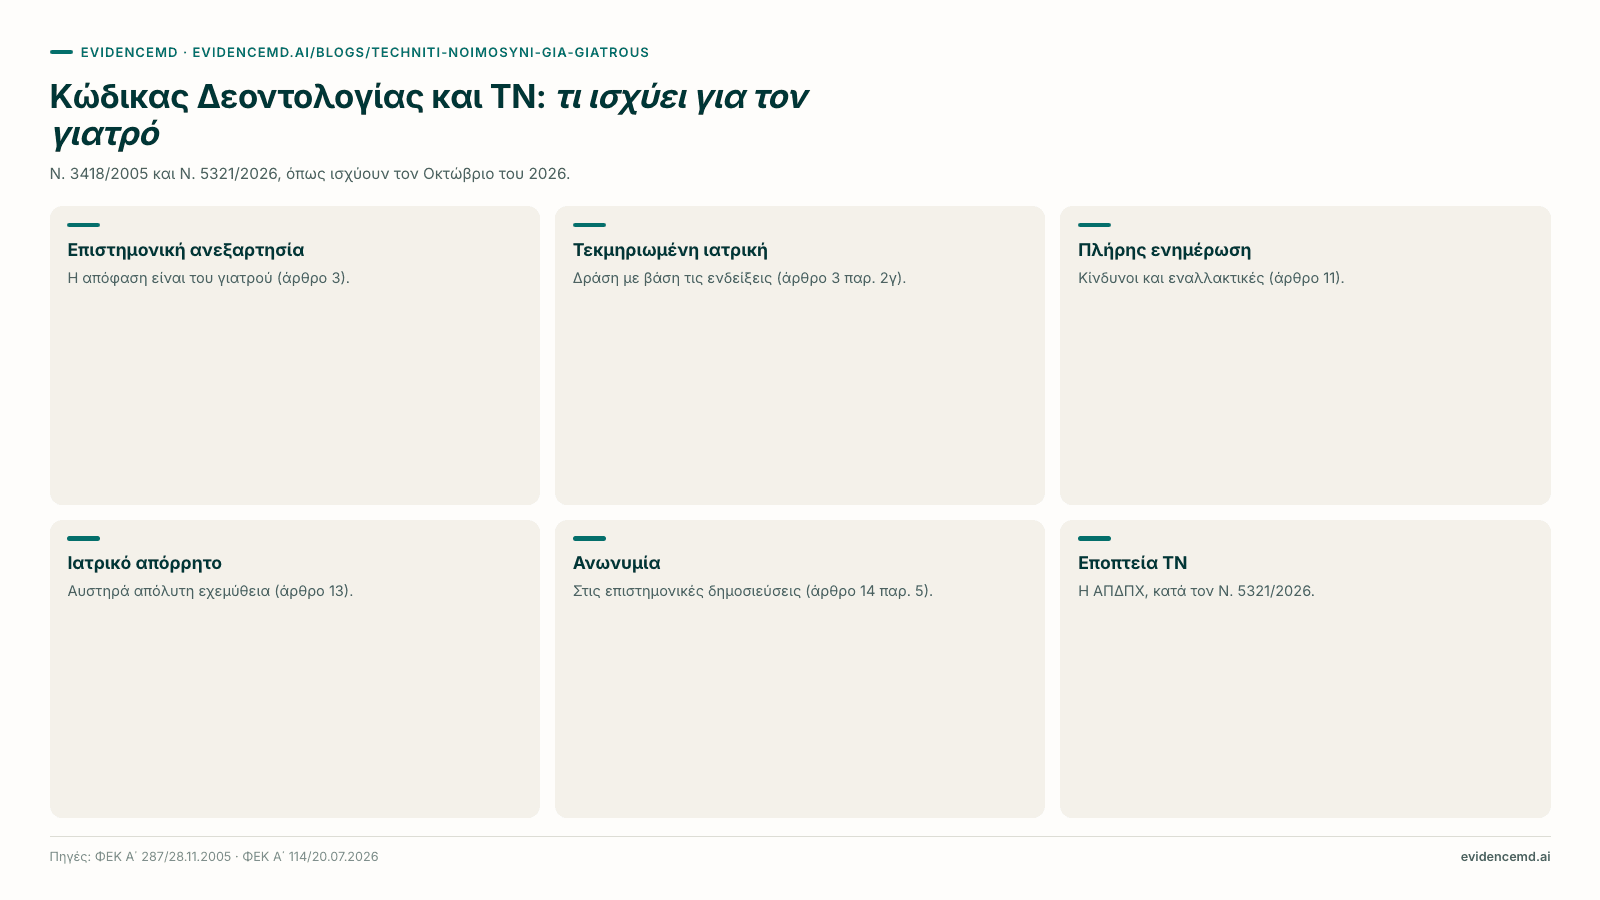This screenshot has width=1600, height=900.
Task: Select the 'Πλήρης ενημέρωση' card heading
Action: (x=1164, y=250)
